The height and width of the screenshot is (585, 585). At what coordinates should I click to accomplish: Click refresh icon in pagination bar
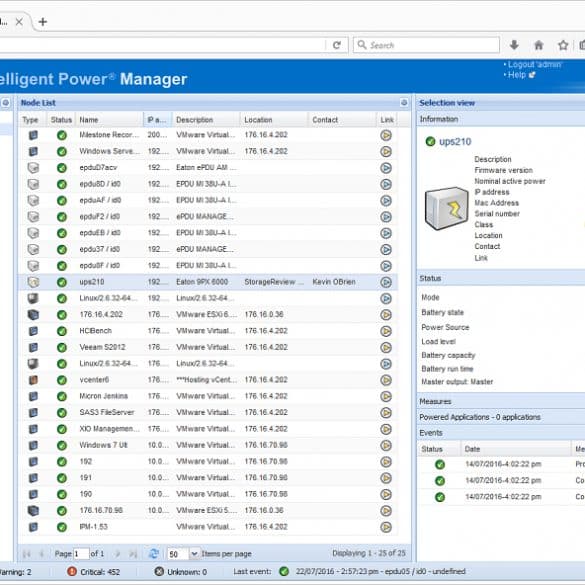pyautogui.click(x=154, y=554)
